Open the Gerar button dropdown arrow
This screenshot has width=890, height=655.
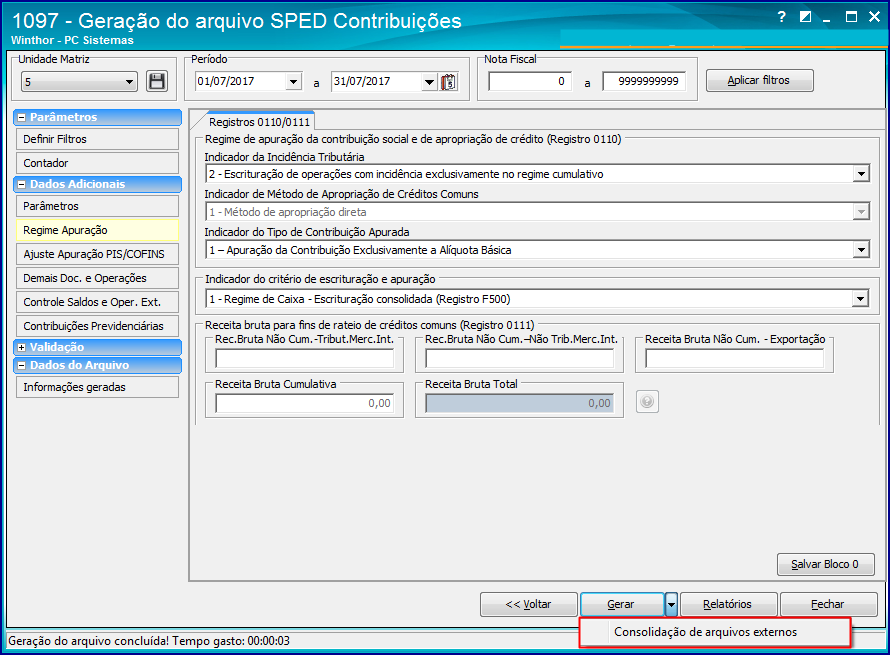[671, 604]
